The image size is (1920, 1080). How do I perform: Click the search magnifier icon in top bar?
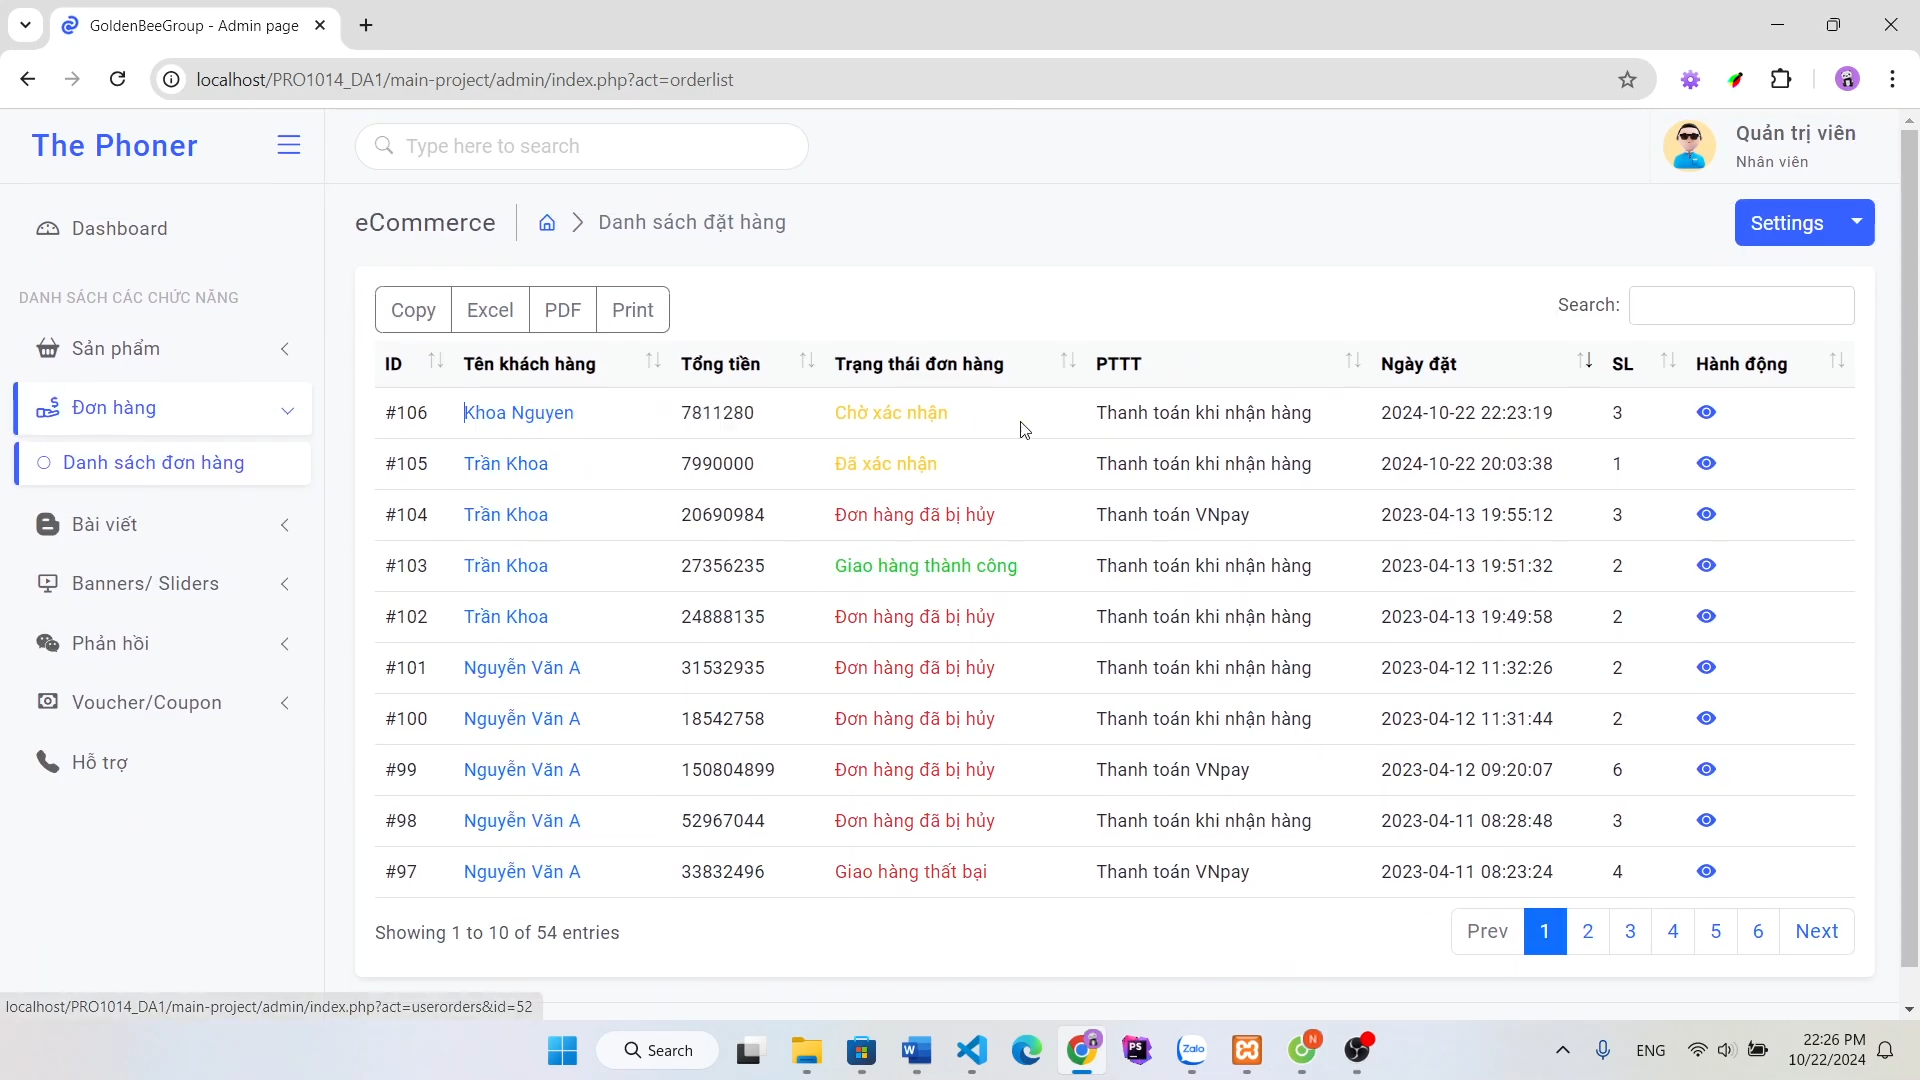tap(384, 146)
